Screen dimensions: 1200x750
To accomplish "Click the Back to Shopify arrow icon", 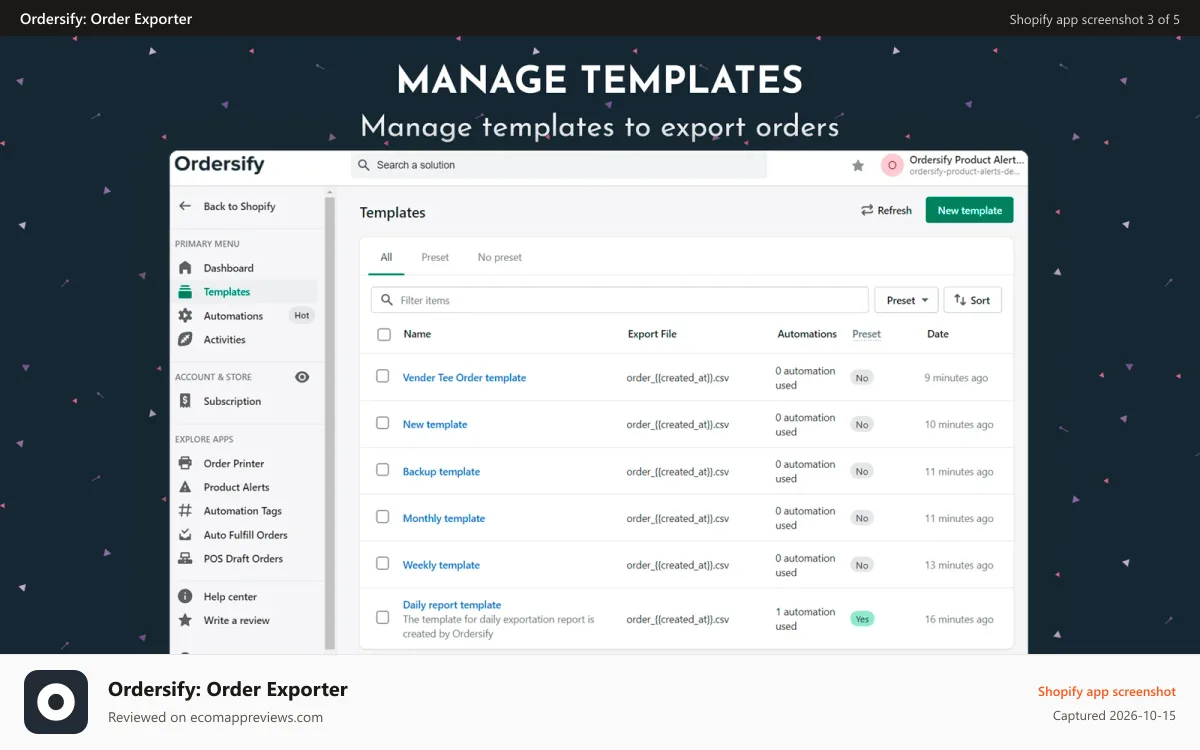I will coord(185,206).
